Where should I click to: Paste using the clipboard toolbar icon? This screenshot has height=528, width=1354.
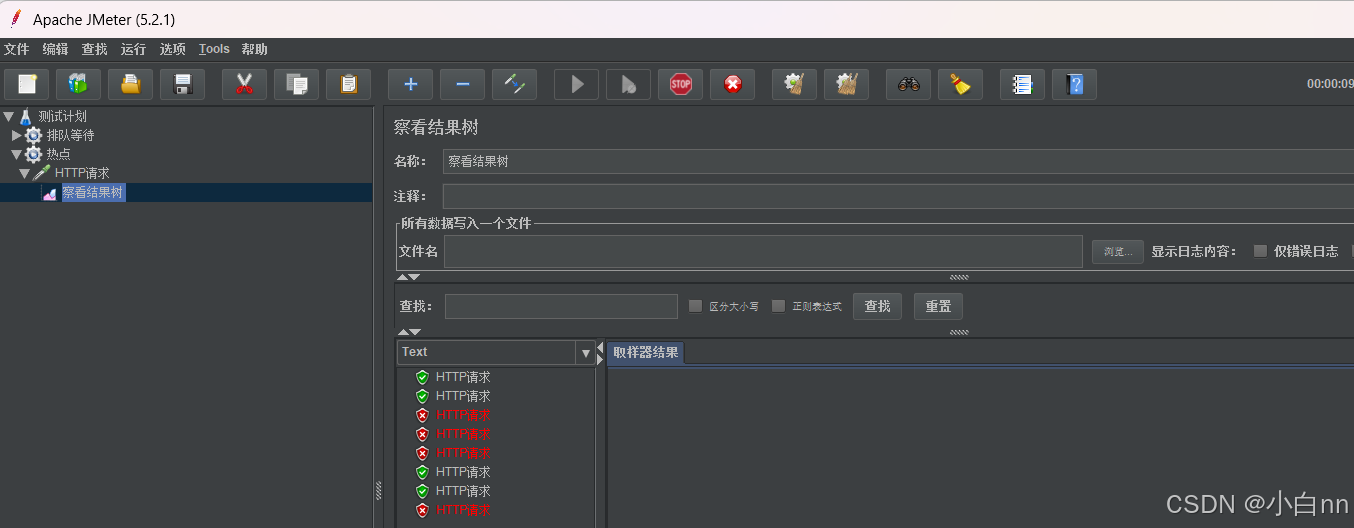348,84
